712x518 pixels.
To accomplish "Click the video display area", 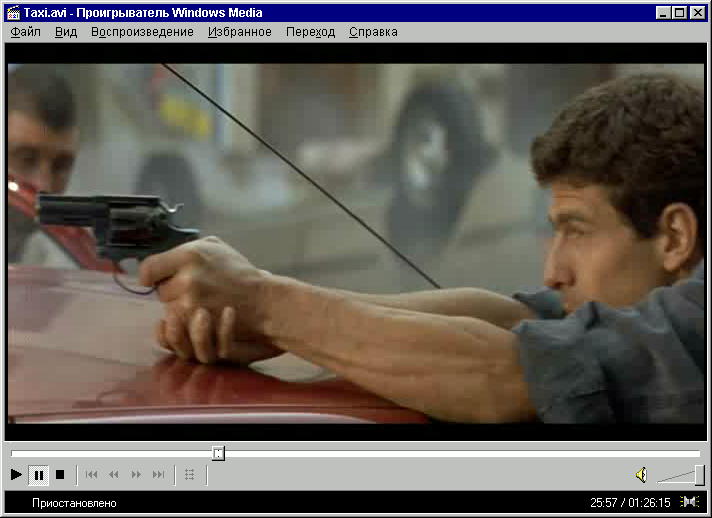I will click(x=356, y=243).
